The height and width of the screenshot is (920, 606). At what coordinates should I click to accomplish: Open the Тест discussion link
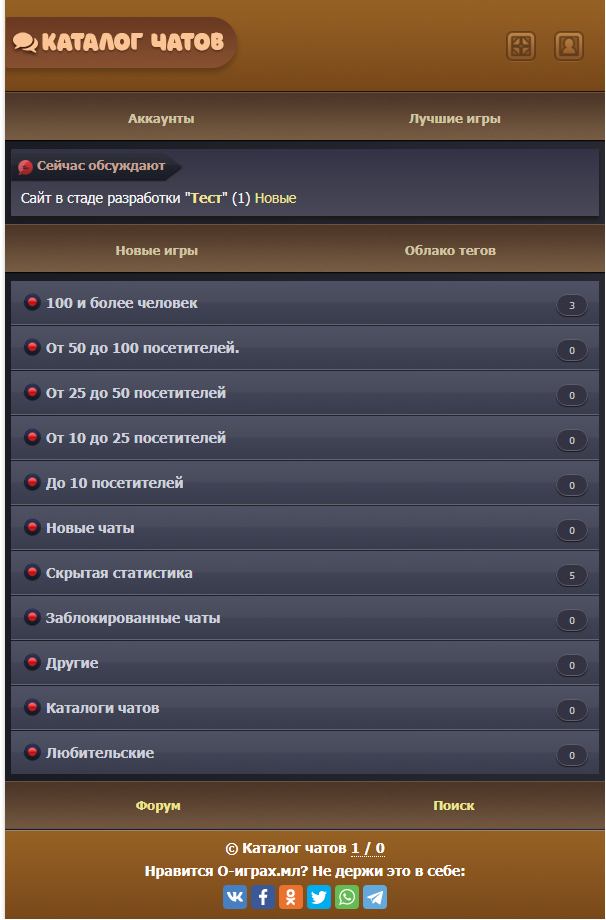(206, 198)
